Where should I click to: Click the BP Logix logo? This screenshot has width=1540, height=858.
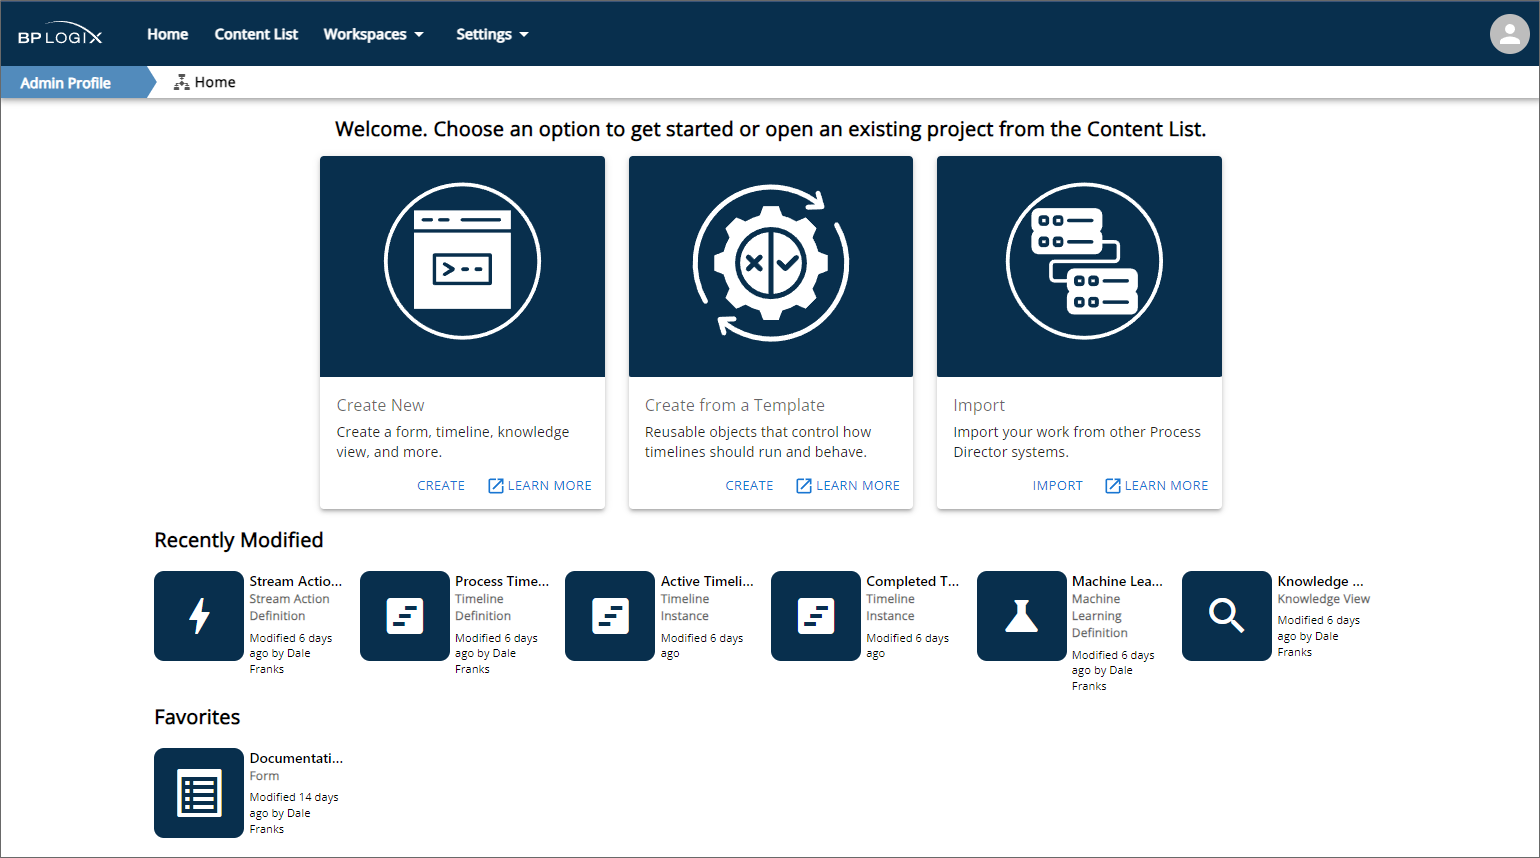click(x=60, y=35)
